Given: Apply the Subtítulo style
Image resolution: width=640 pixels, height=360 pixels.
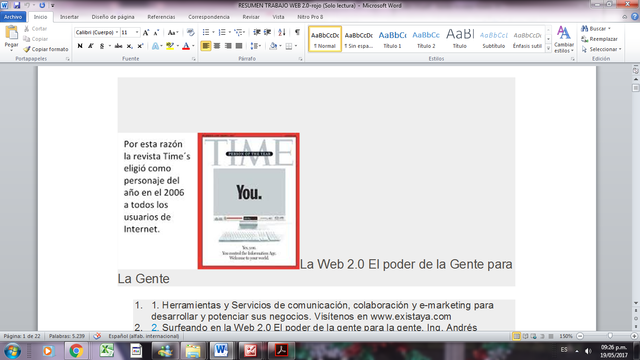Looking at the screenshot, I should pyautogui.click(x=493, y=39).
